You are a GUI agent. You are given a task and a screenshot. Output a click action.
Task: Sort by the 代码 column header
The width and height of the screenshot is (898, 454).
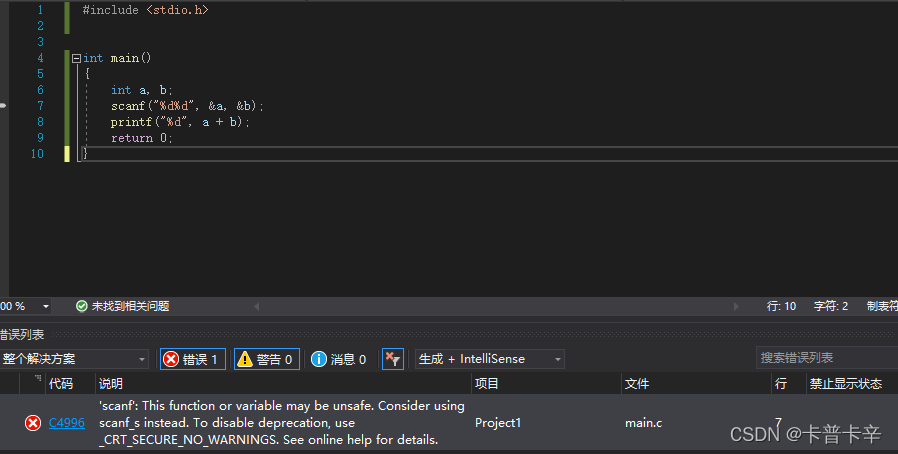click(x=61, y=384)
